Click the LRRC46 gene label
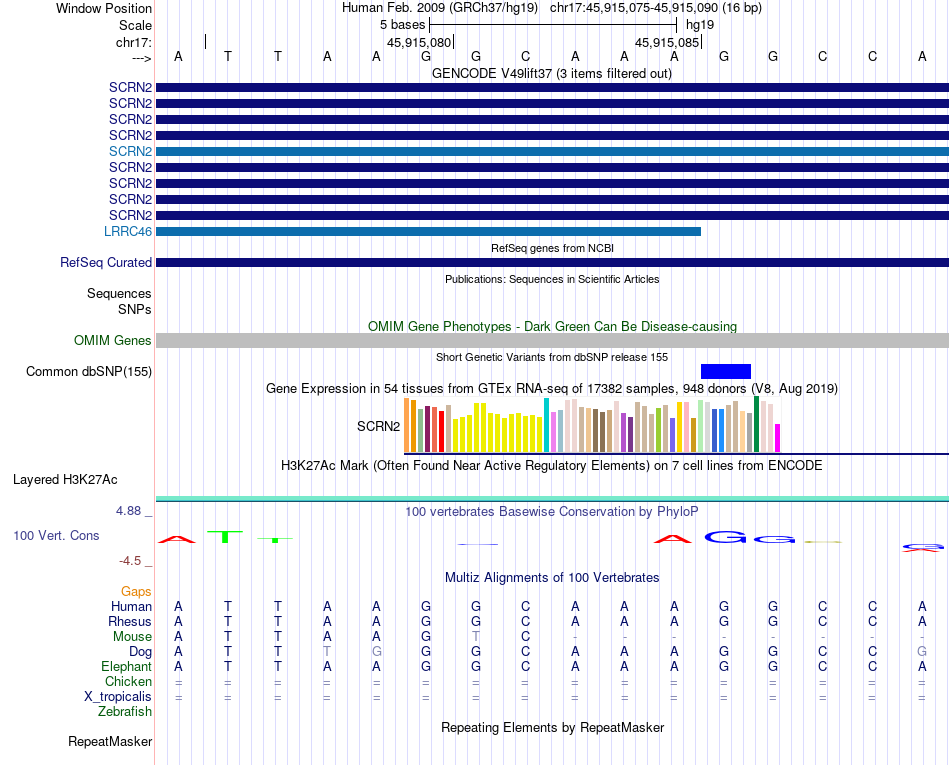950x765 pixels. pyautogui.click(x=128, y=231)
